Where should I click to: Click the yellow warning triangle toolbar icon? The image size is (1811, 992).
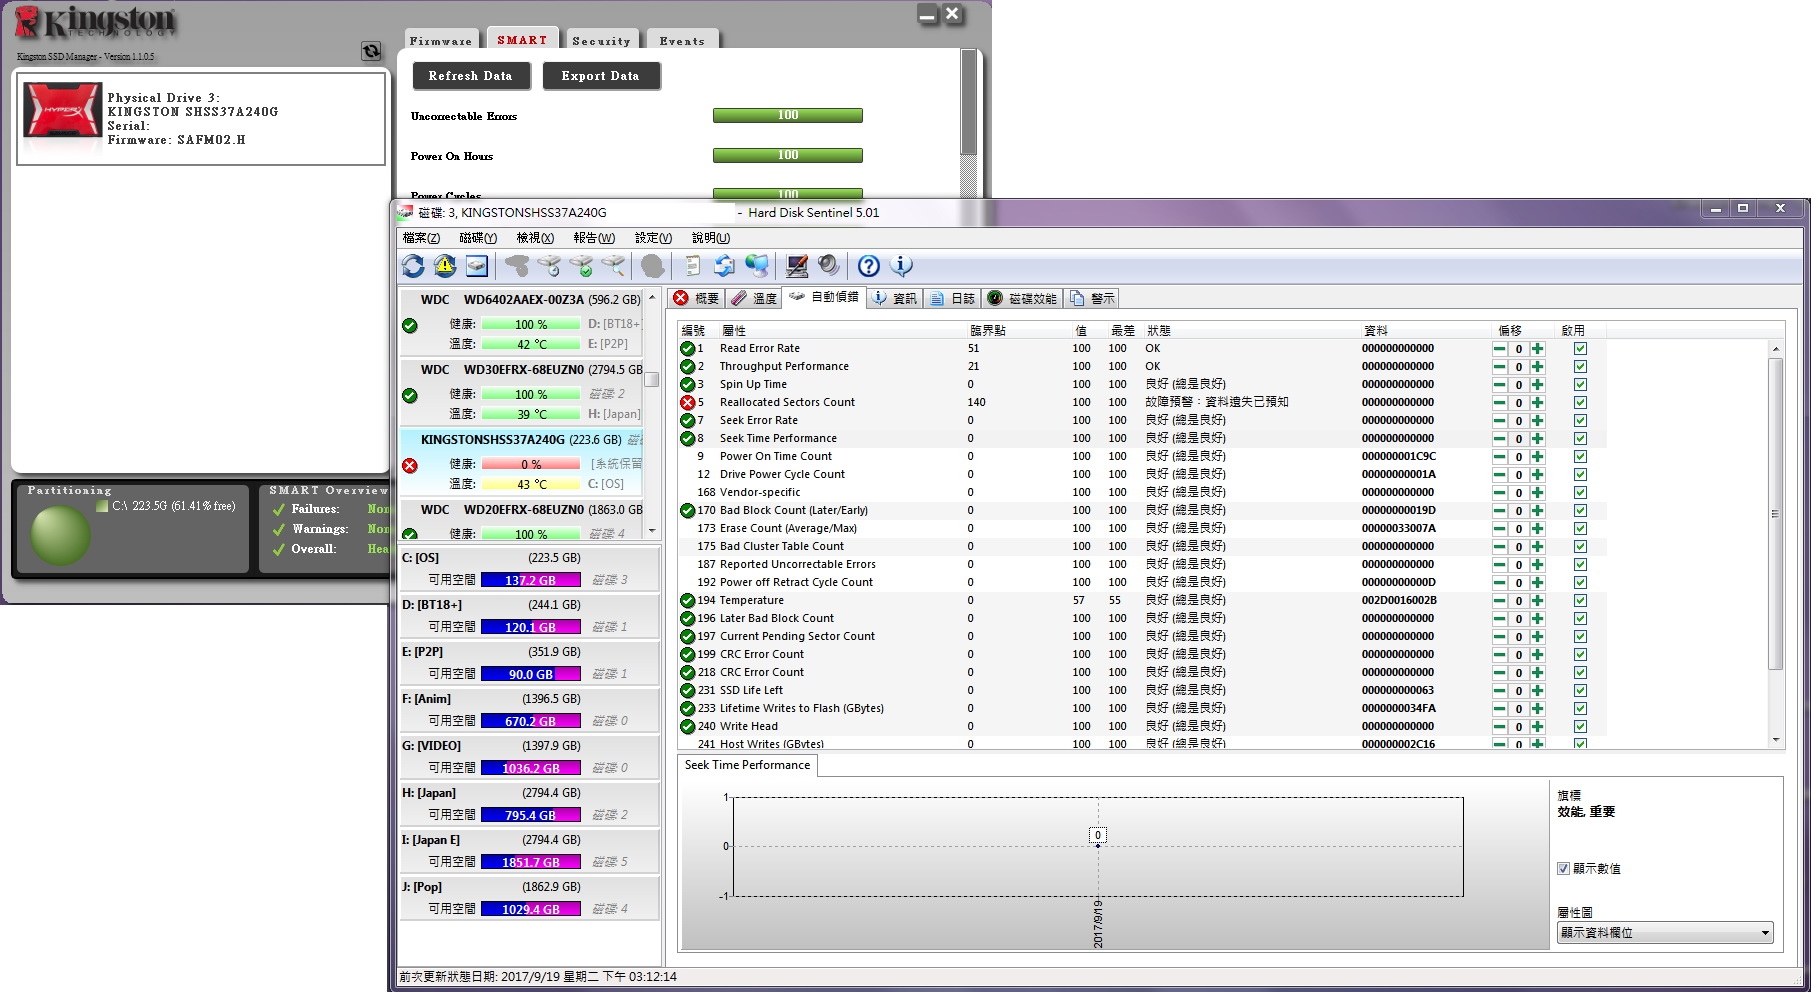pyautogui.click(x=445, y=266)
